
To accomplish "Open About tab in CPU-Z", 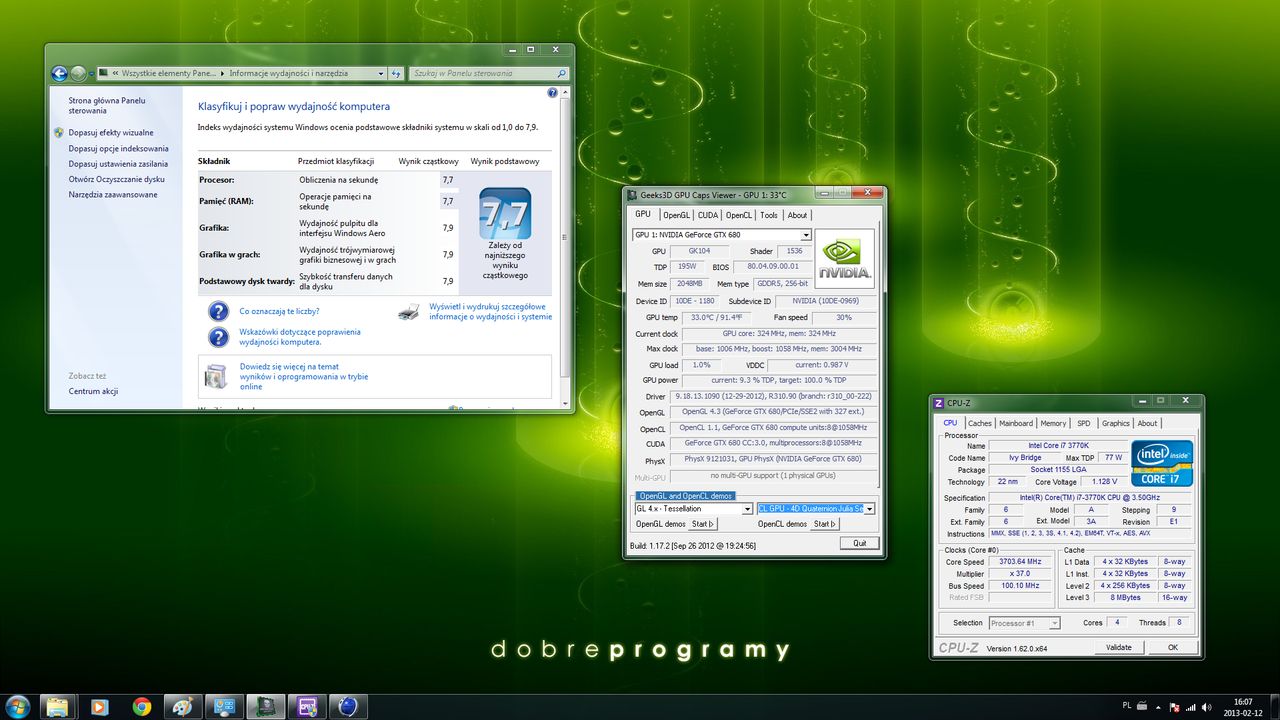I will click(1147, 423).
